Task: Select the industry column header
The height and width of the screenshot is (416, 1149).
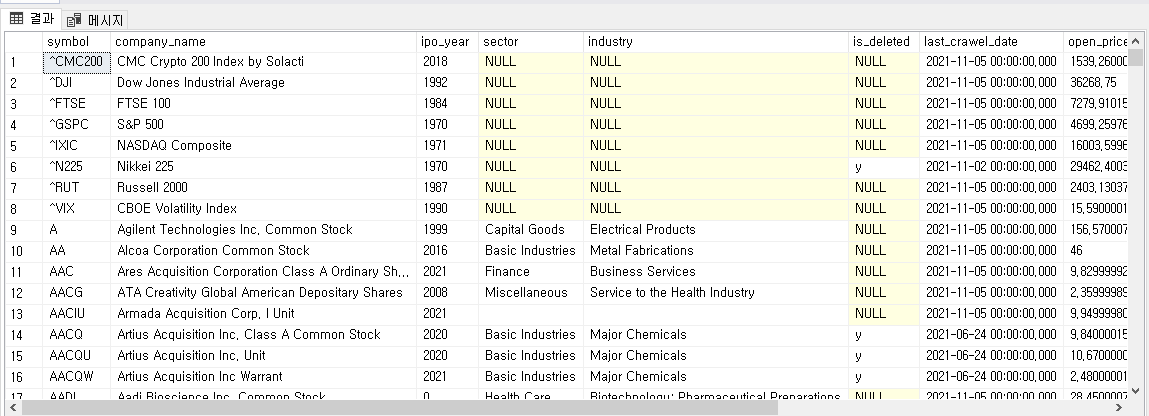Action: [716, 42]
